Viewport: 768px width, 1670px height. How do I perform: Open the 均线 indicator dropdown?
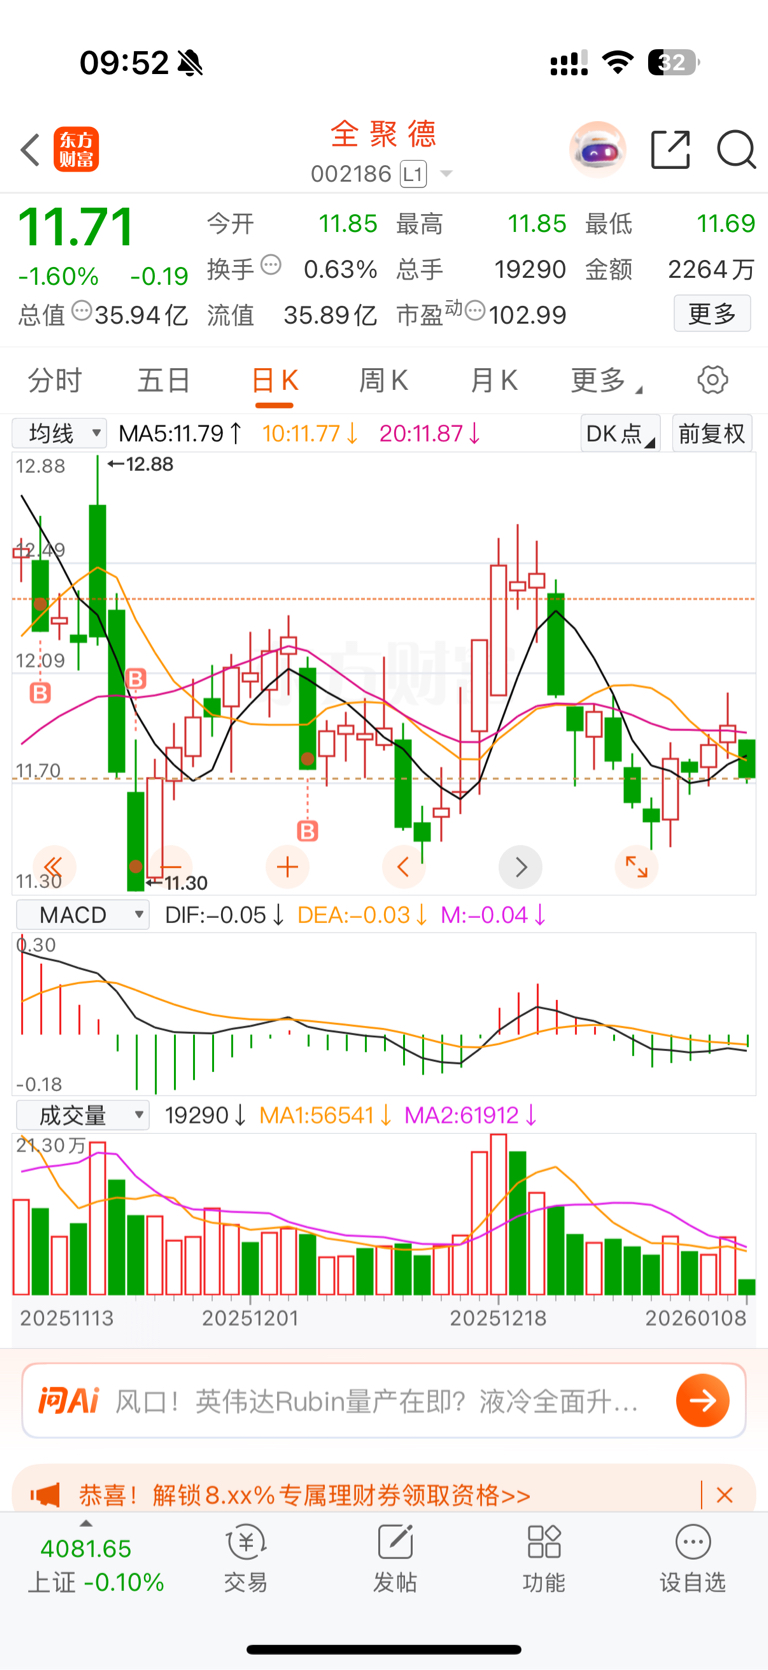(x=60, y=433)
